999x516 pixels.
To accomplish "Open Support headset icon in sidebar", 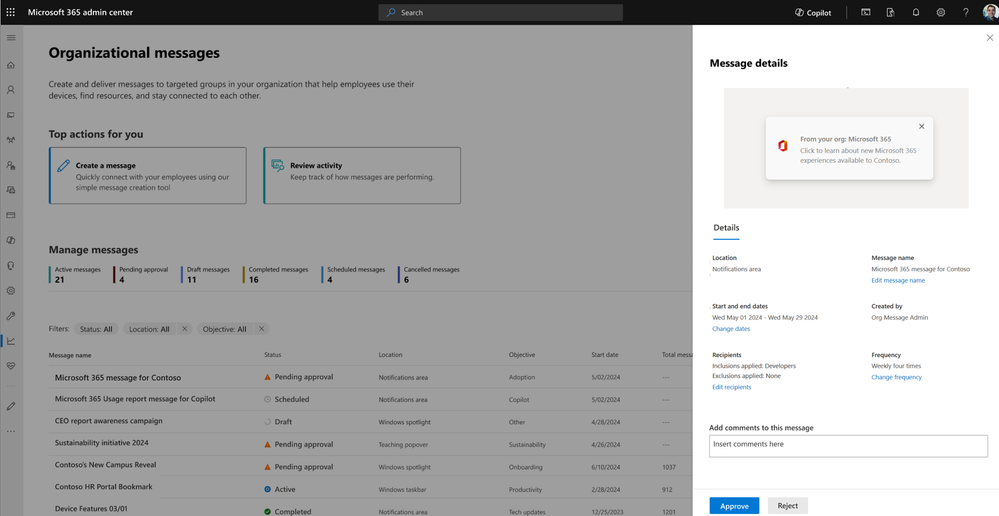I will point(11,266).
